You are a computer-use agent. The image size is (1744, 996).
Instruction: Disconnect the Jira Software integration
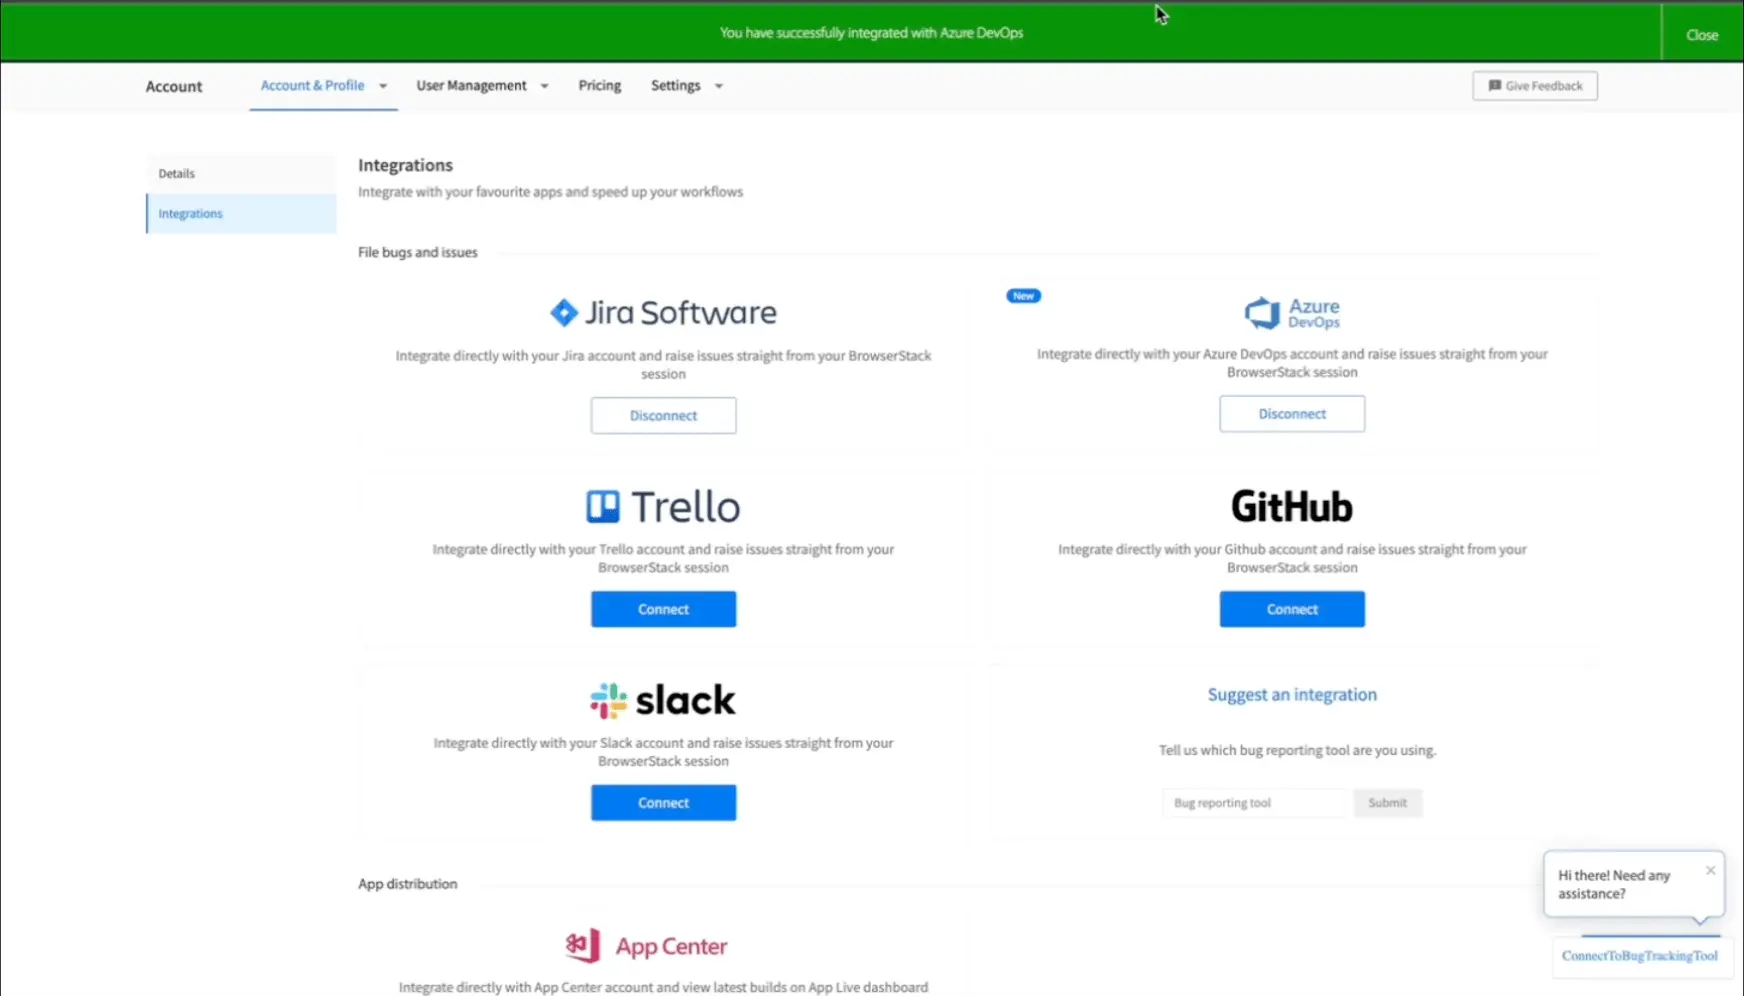point(663,416)
